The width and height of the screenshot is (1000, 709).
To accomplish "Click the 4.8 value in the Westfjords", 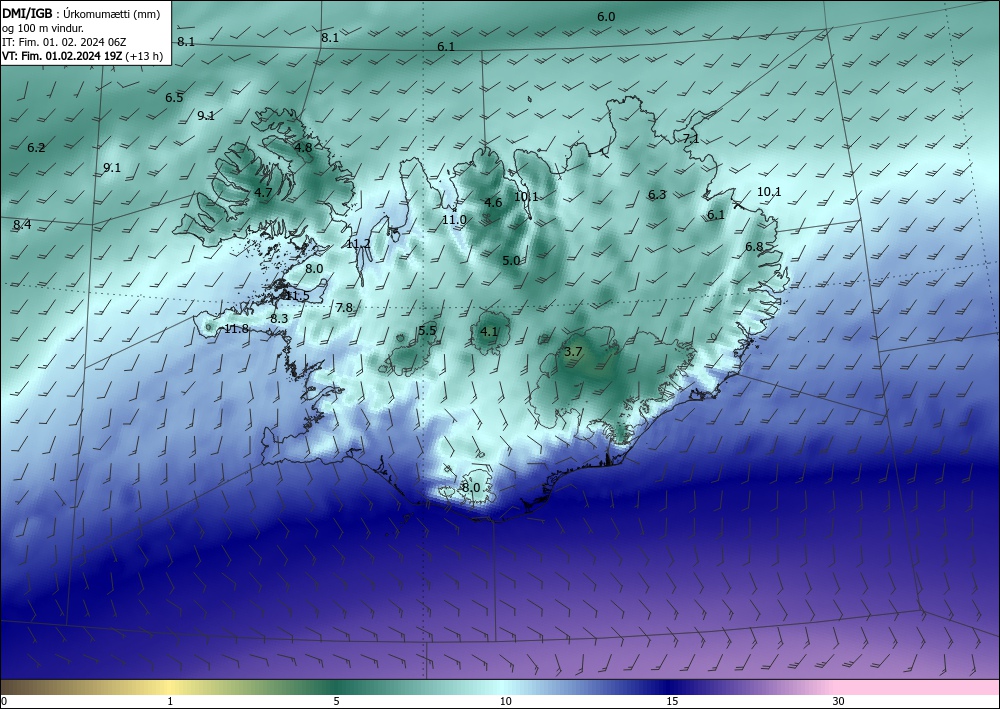I will [x=303, y=147].
